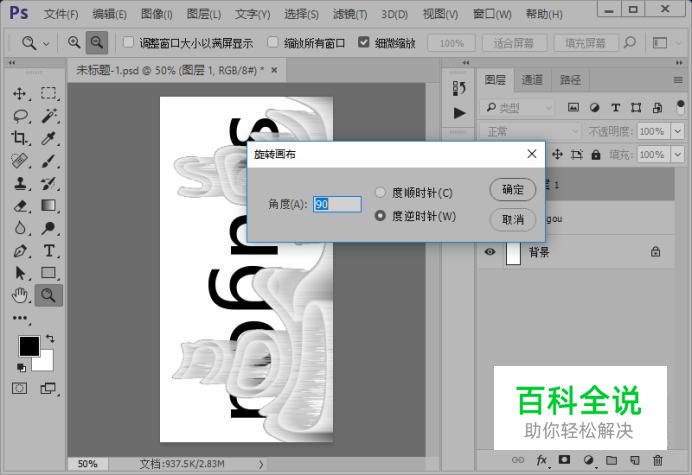The width and height of the screenshot is (692, 475).
Task: Select the Pen tool
Action: pos(19,251)
